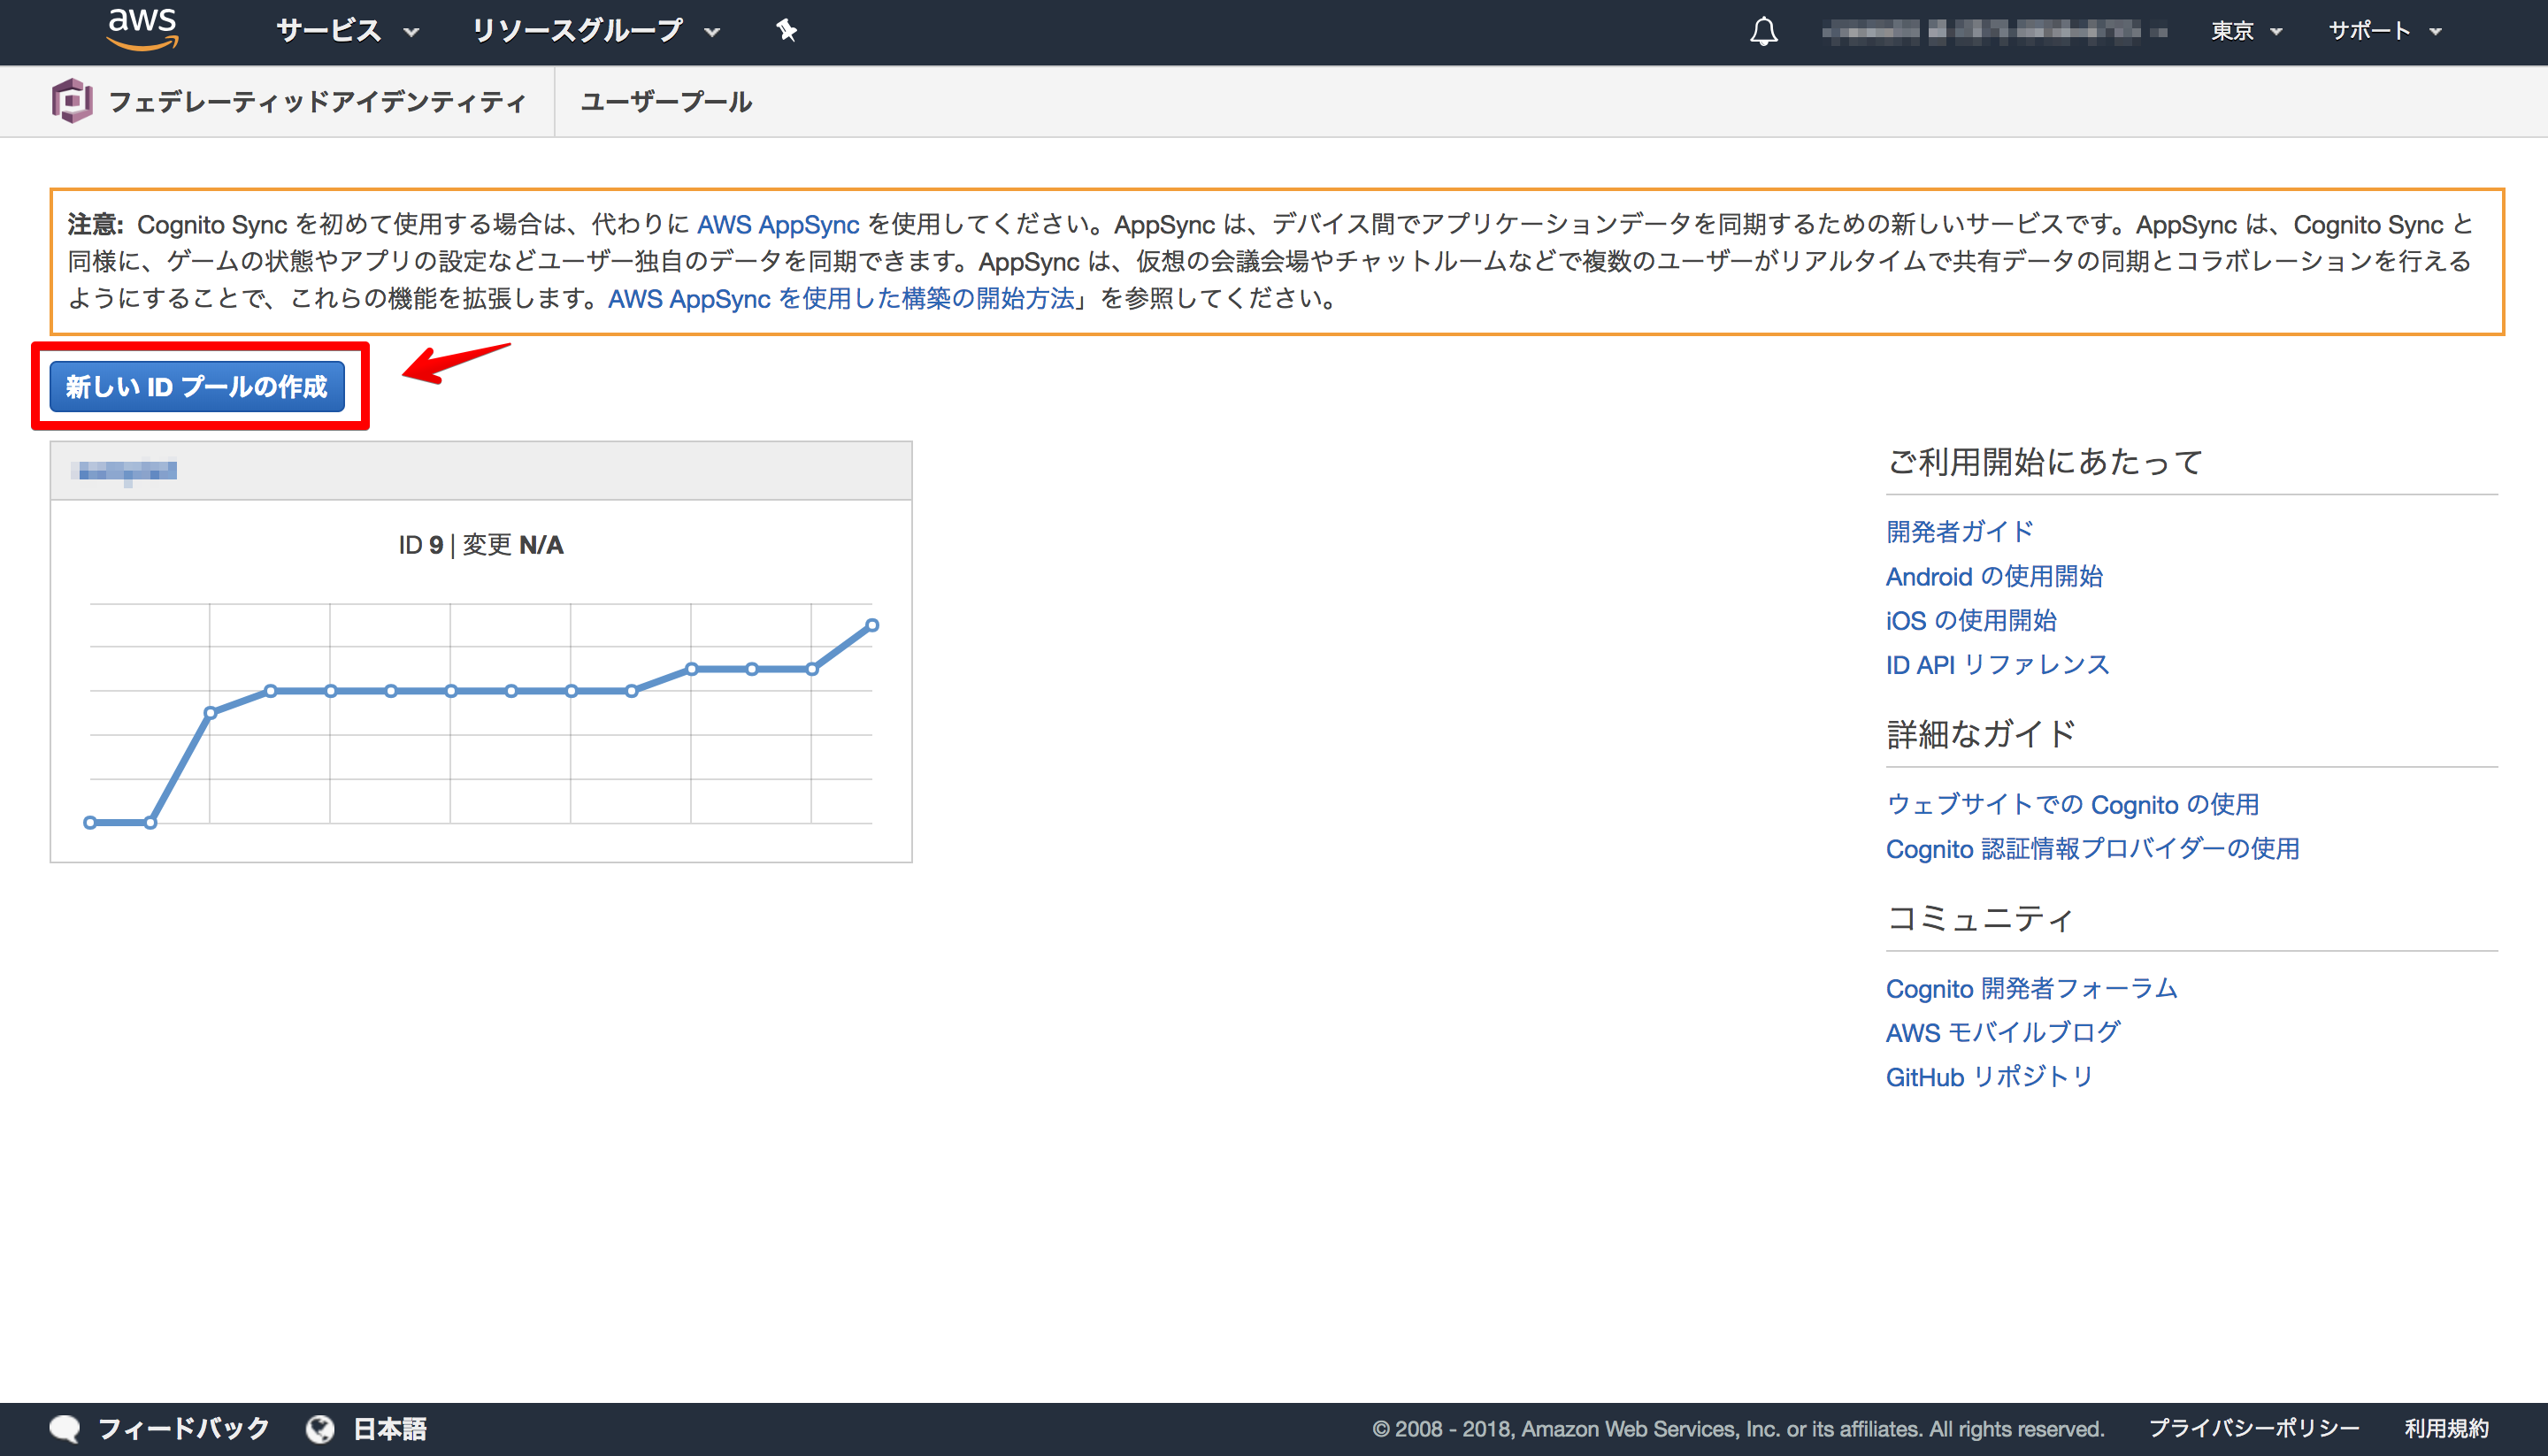2548x1456 pixels.
Task: Click the feedback speech bubble icon
Action: [x=65, y=1428]
